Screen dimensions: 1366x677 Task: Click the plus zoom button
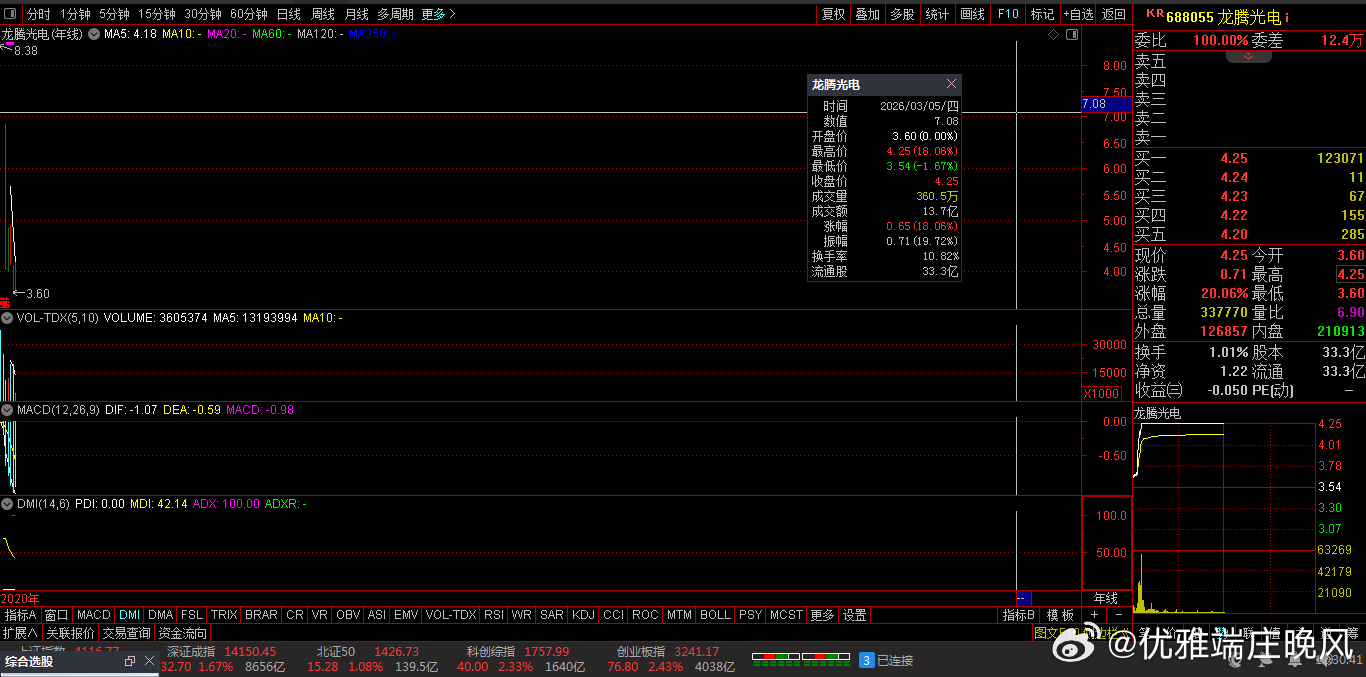[x=1094, y=615]
